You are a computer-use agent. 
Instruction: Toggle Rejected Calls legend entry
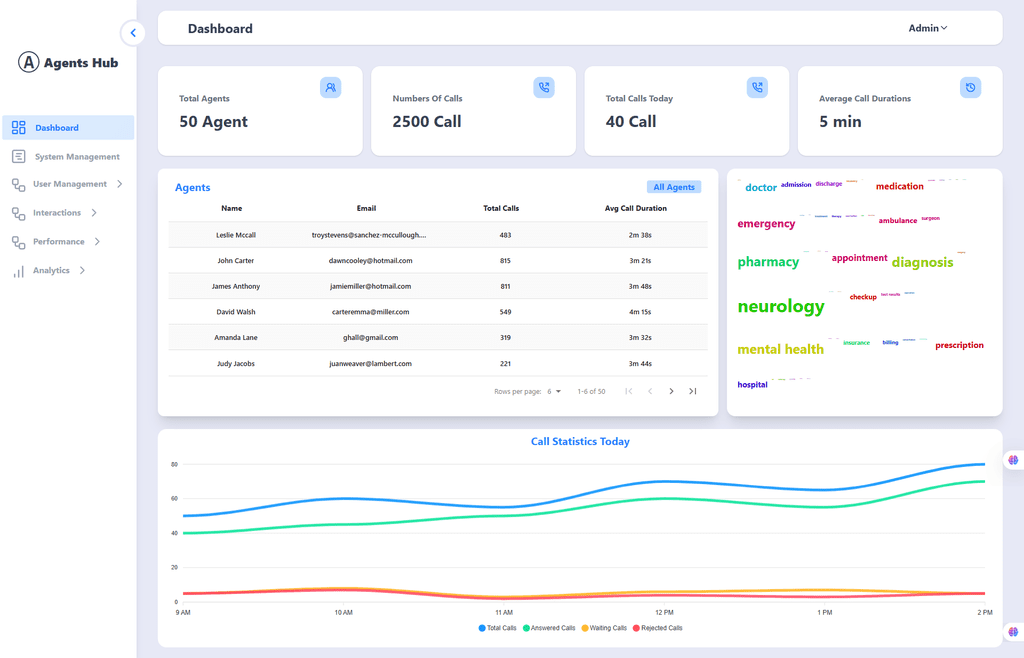pyautogui.click(x=658, y=628)
